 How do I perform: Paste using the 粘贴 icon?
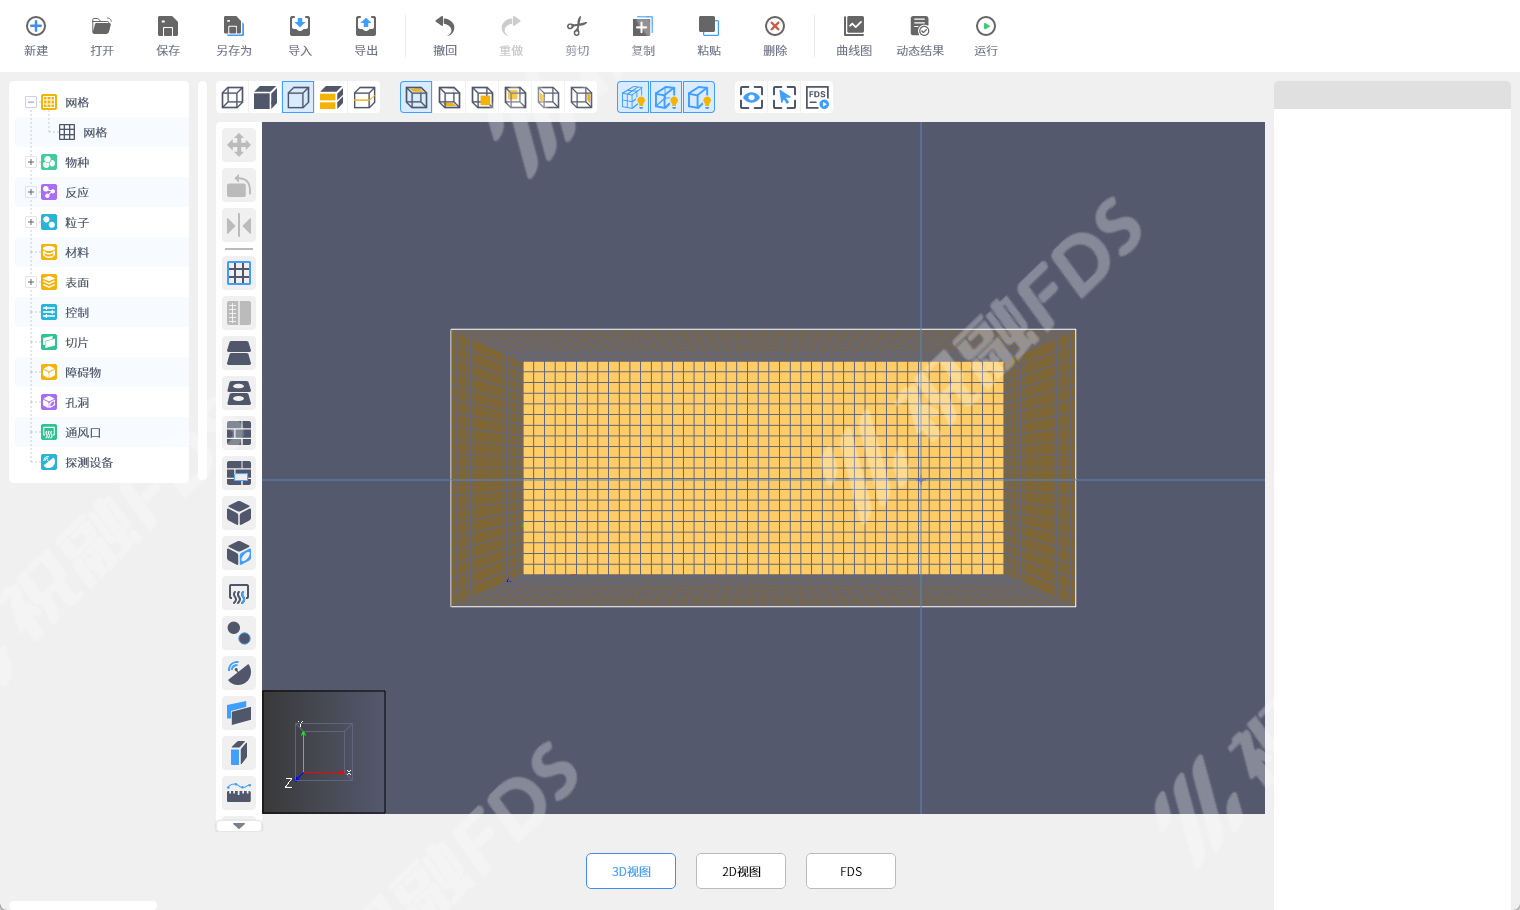(x=709, y=36)
